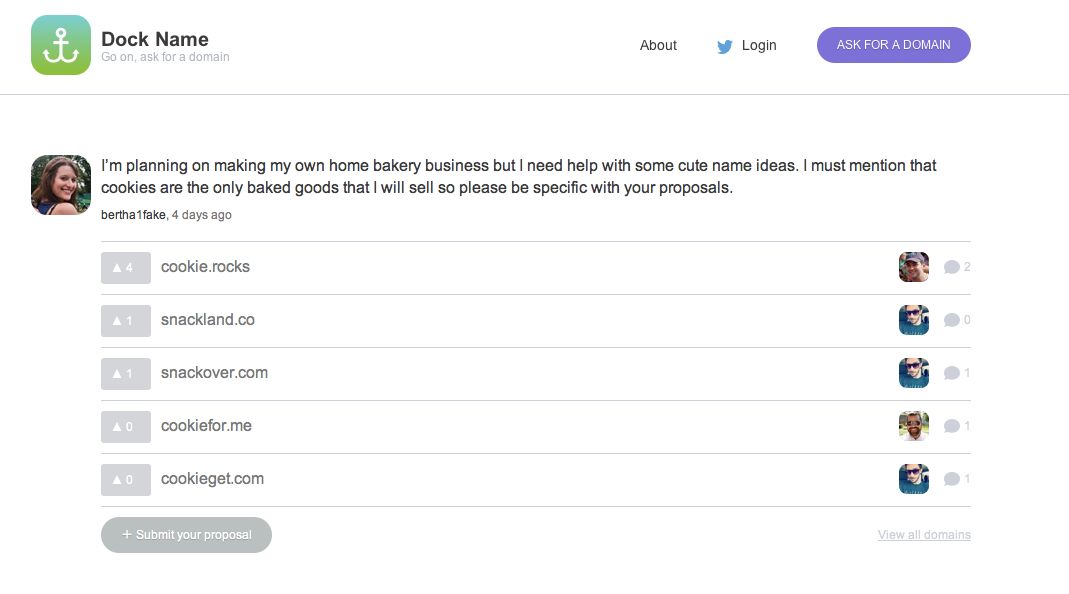This screenshot has height=594, width=1069.
Task: Click the Dock Name anchor logo
Action: (x=61, y=45)
